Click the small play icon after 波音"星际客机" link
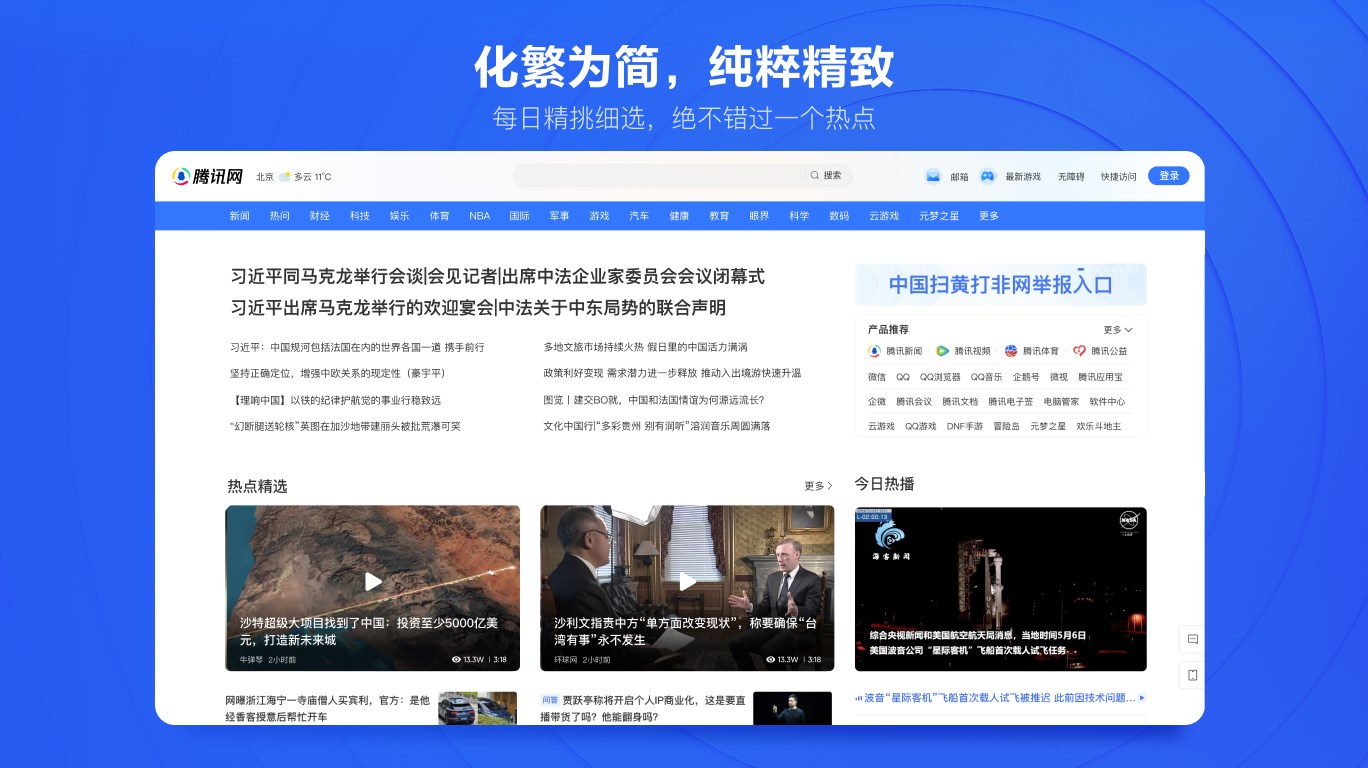This screenshot has width=1368, height=768. pyautogui.click(x=1142, y=697)
